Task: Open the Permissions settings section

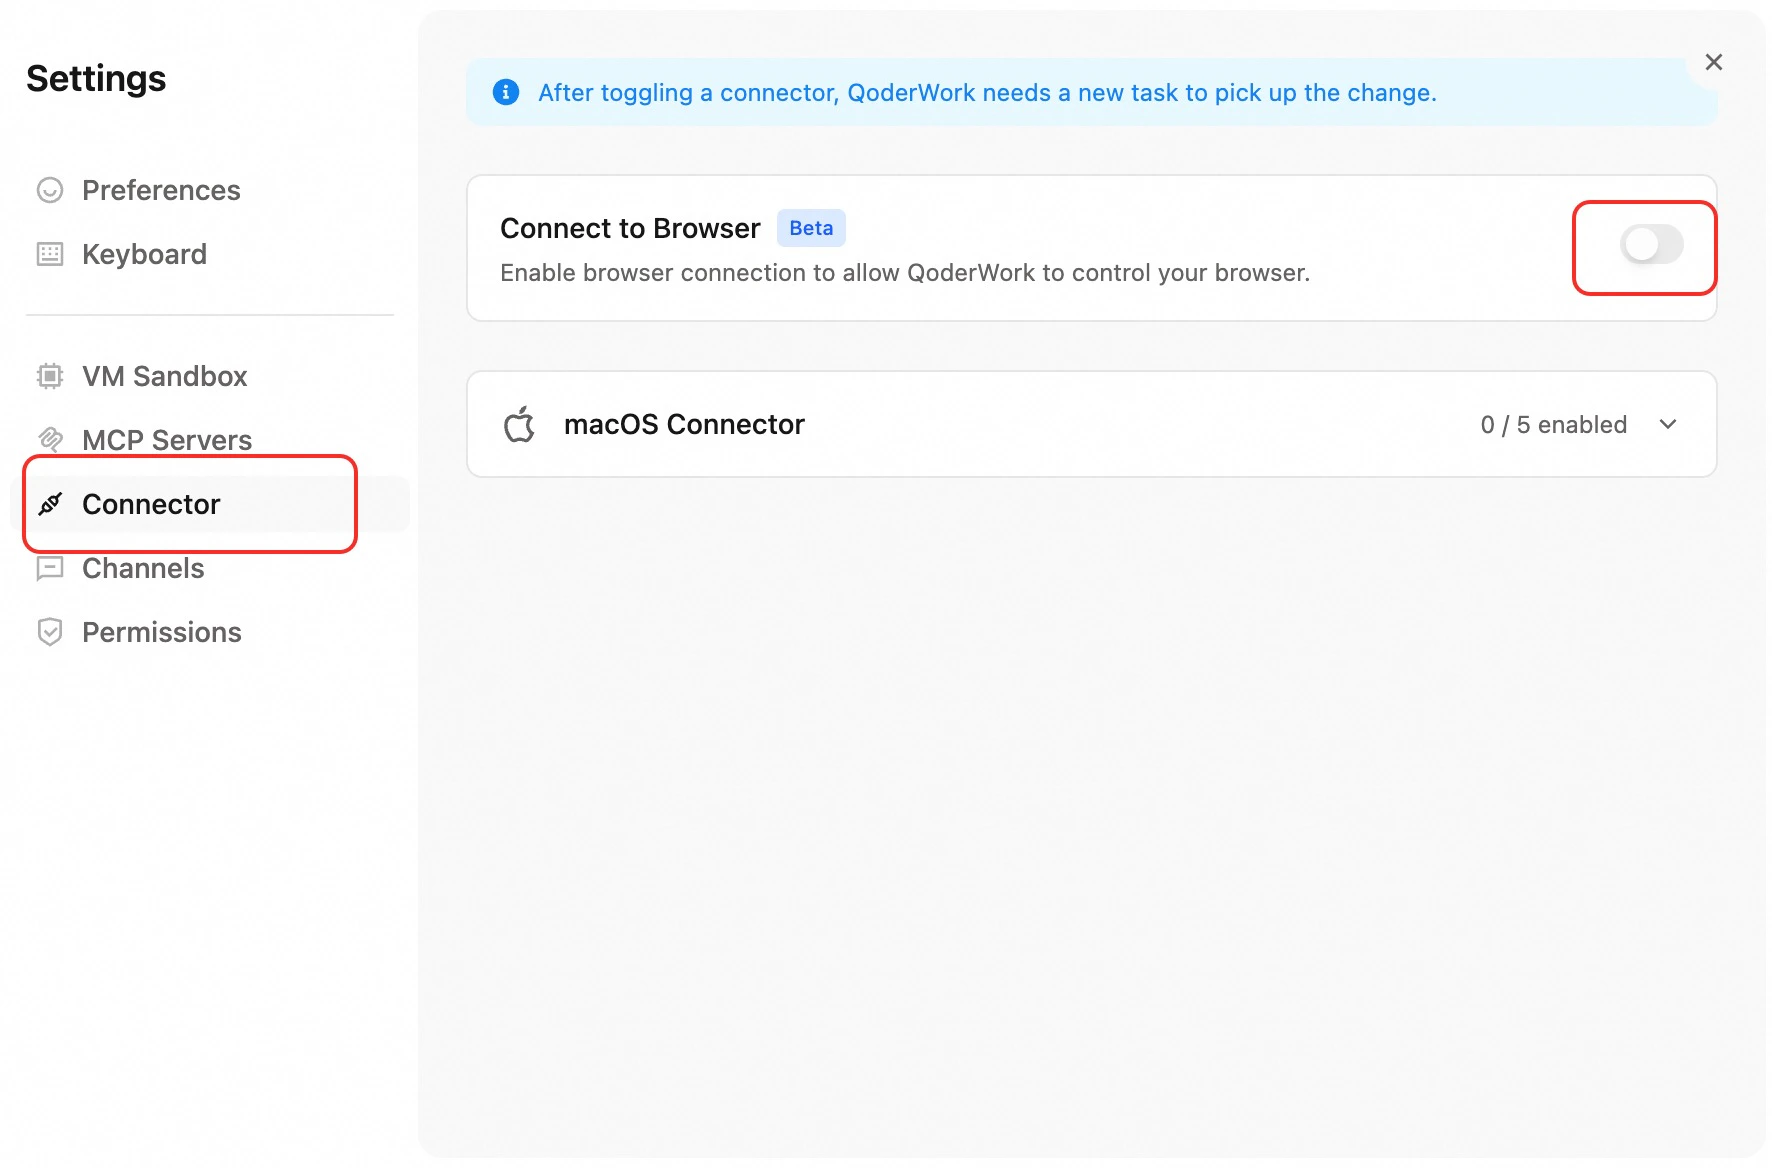Action: tap(161, 632)
